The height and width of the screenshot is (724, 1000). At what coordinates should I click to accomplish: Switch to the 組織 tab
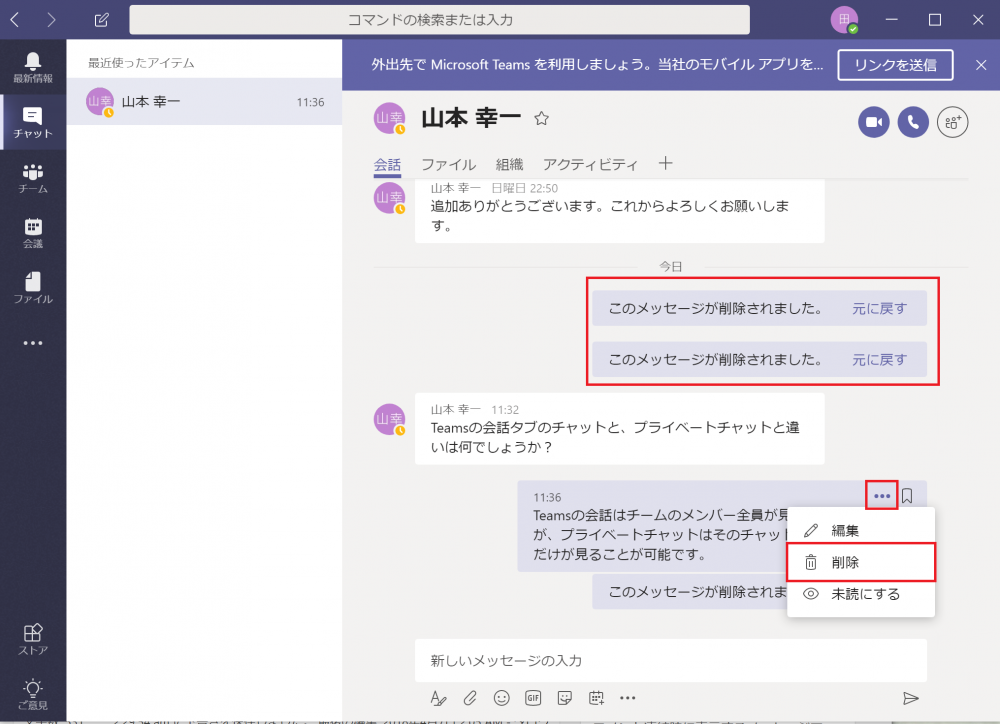click(510, 165)
